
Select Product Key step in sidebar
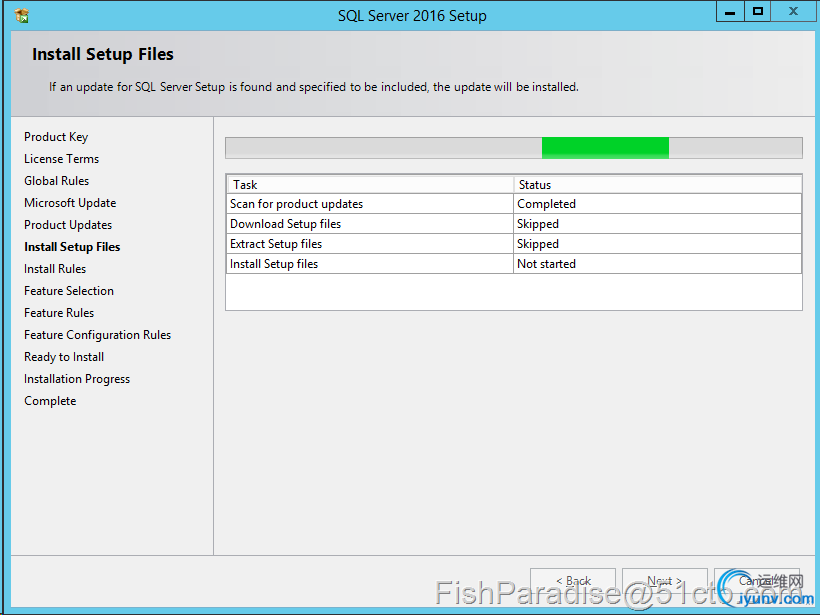[56, 137]
